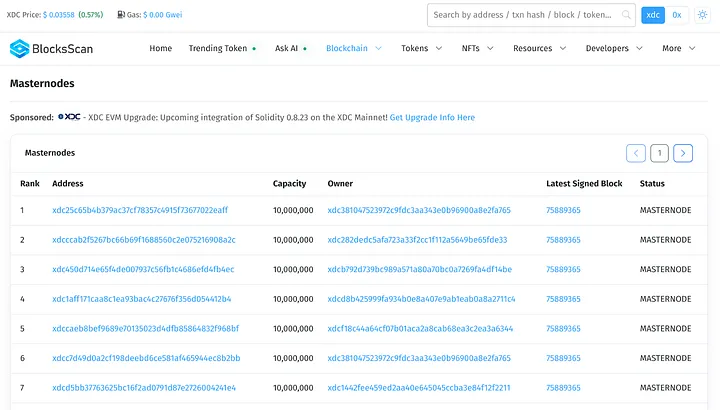Expand the Blockchain dropdown menu
The image size is (720, 410).
tap(354, 48)
